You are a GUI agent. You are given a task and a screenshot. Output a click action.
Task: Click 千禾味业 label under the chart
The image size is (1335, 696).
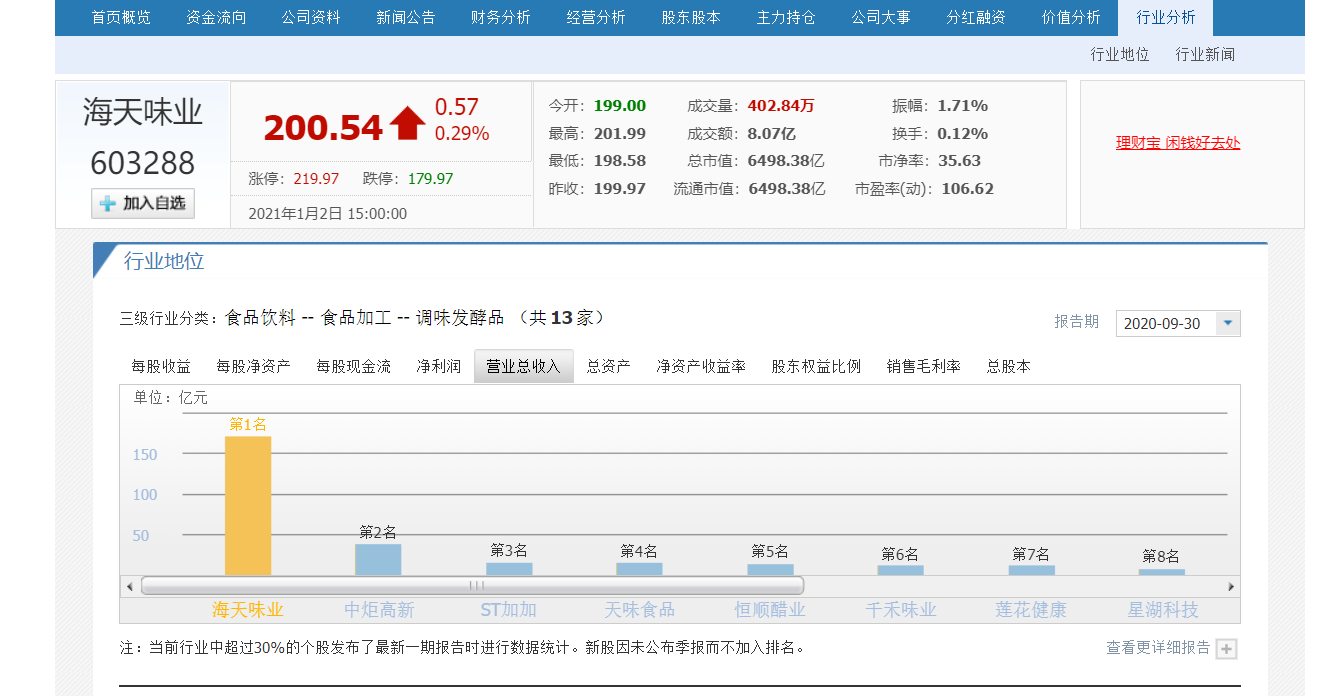pos(901,610)
